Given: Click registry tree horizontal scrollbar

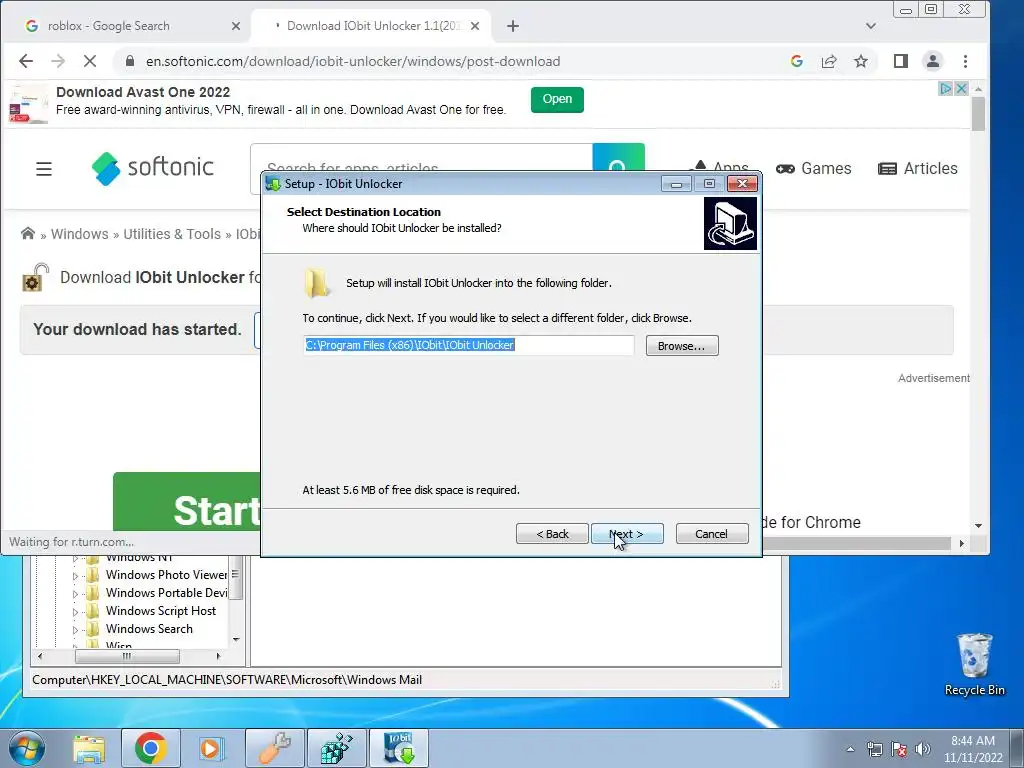Looking at the screenshot, I should (x=128, y=656).
